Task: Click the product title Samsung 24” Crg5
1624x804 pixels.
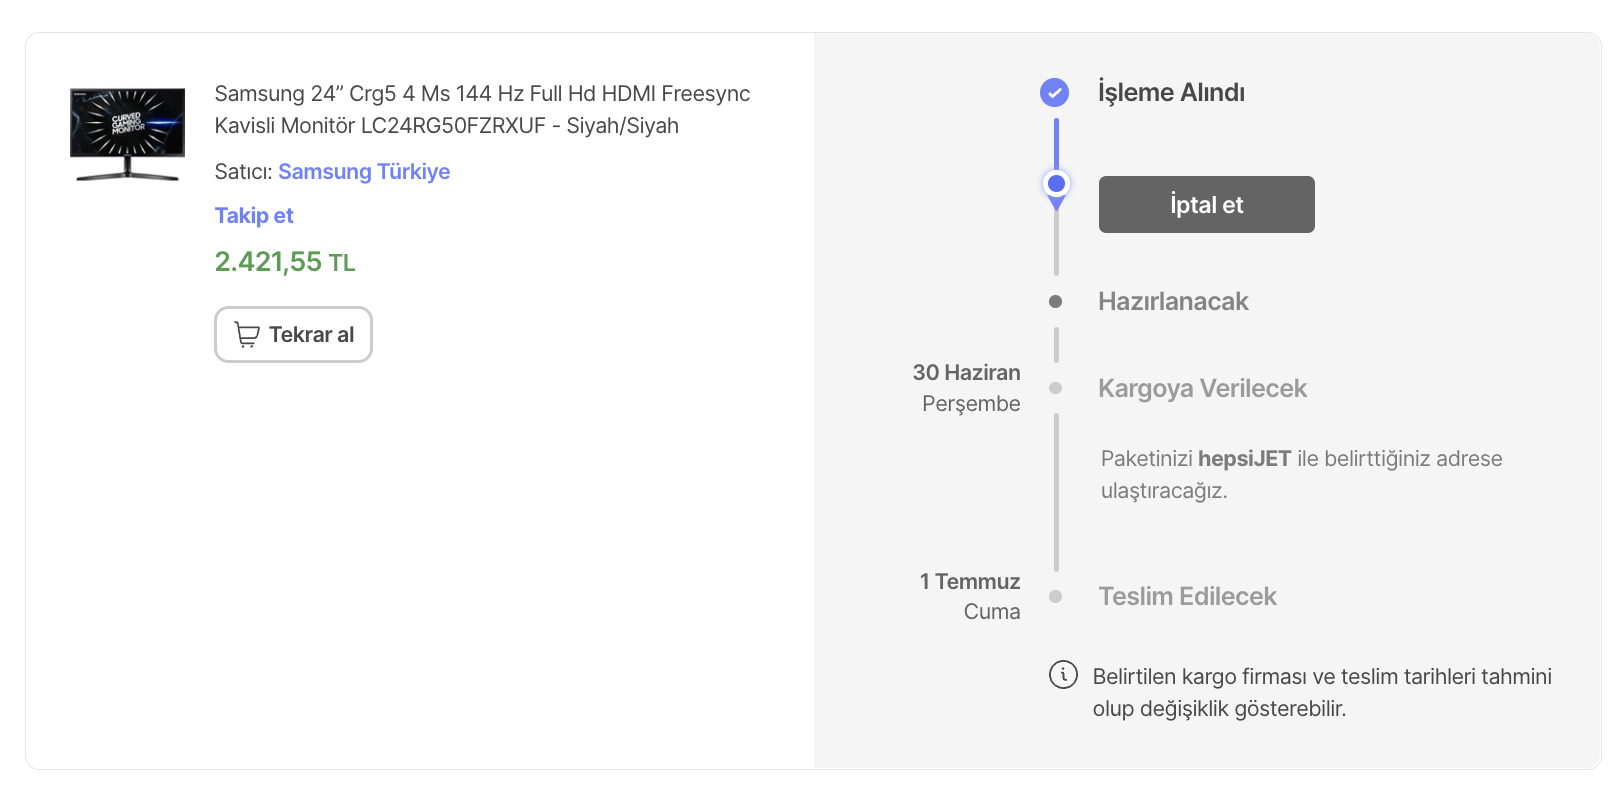Action: [482, 110]
